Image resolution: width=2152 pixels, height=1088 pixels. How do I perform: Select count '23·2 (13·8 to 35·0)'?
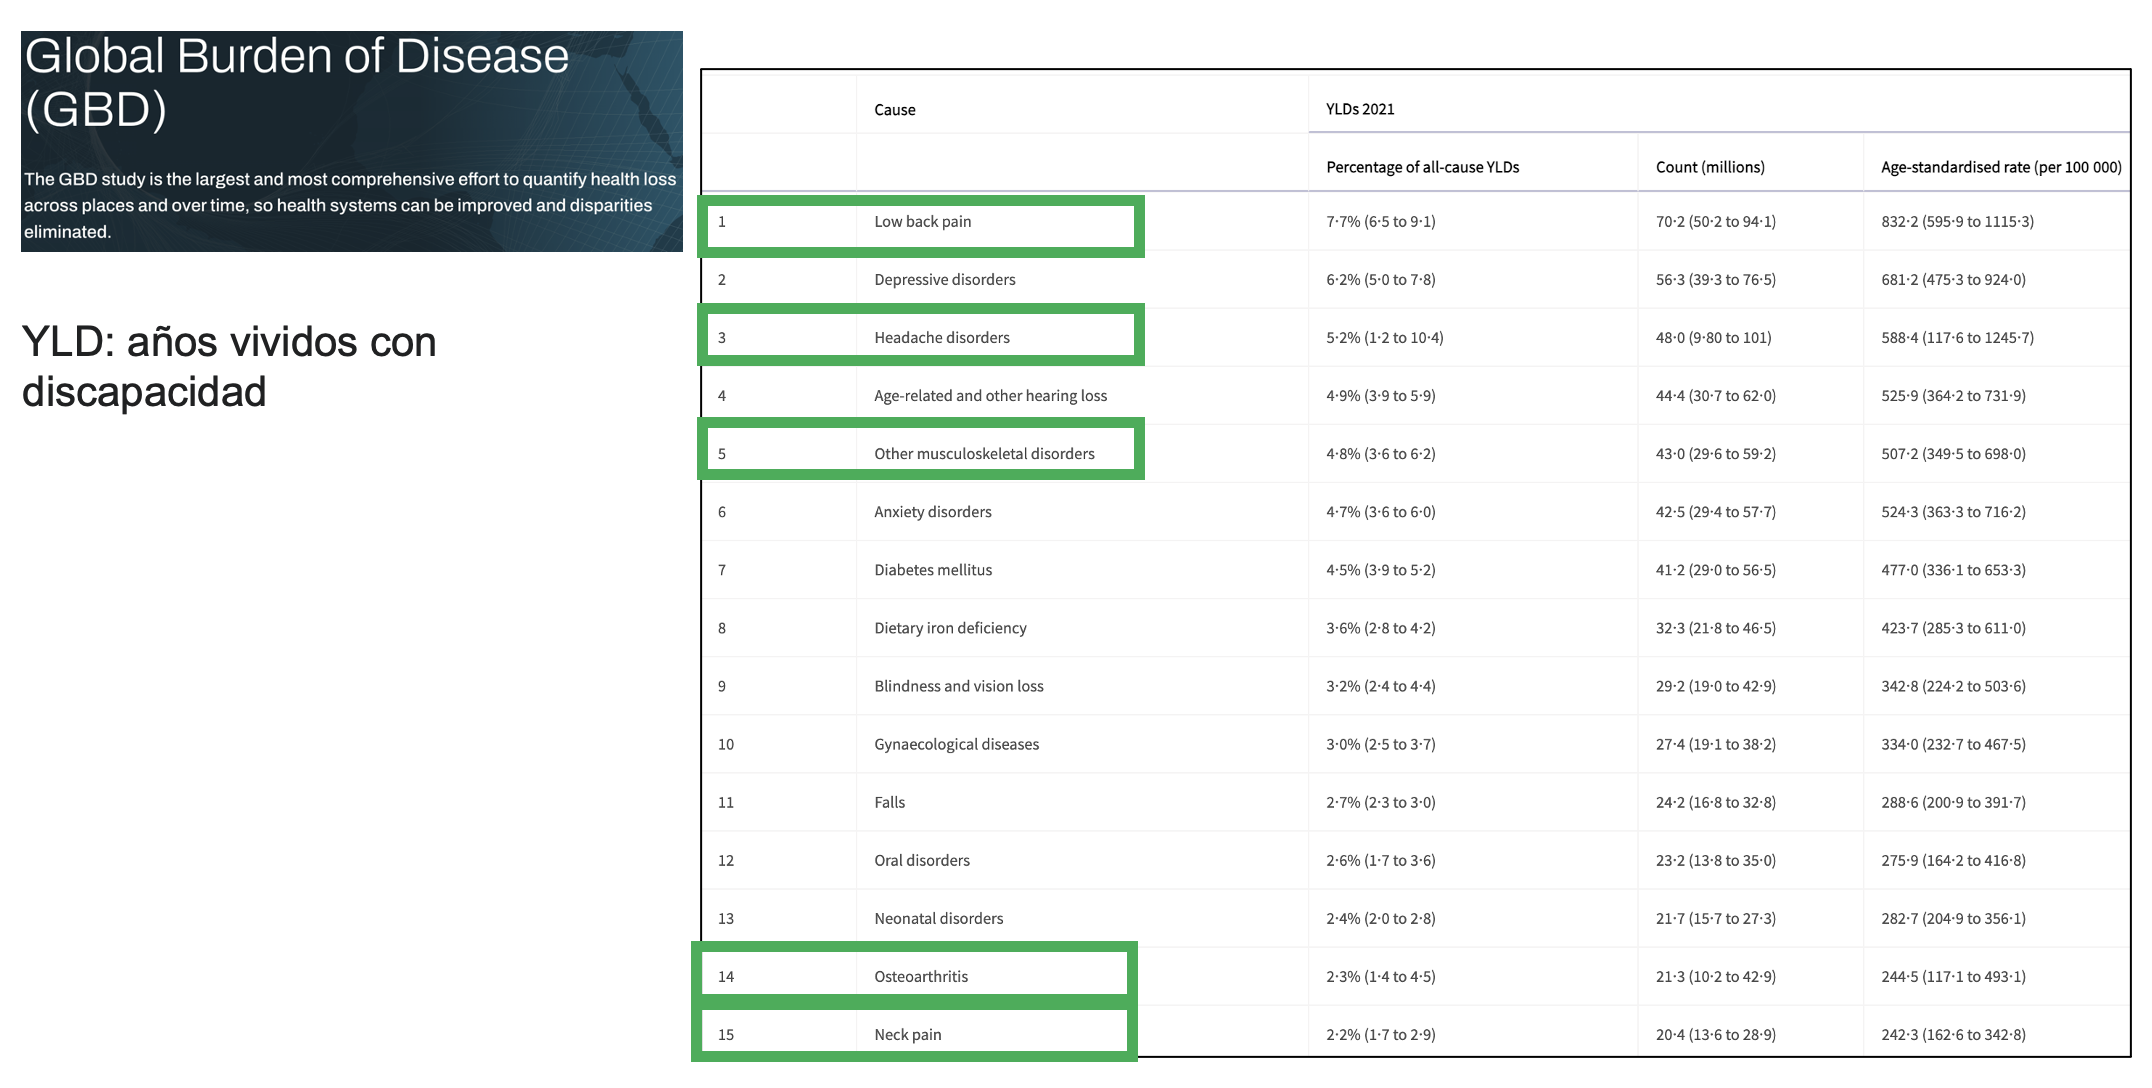[x=1715, y=860]
